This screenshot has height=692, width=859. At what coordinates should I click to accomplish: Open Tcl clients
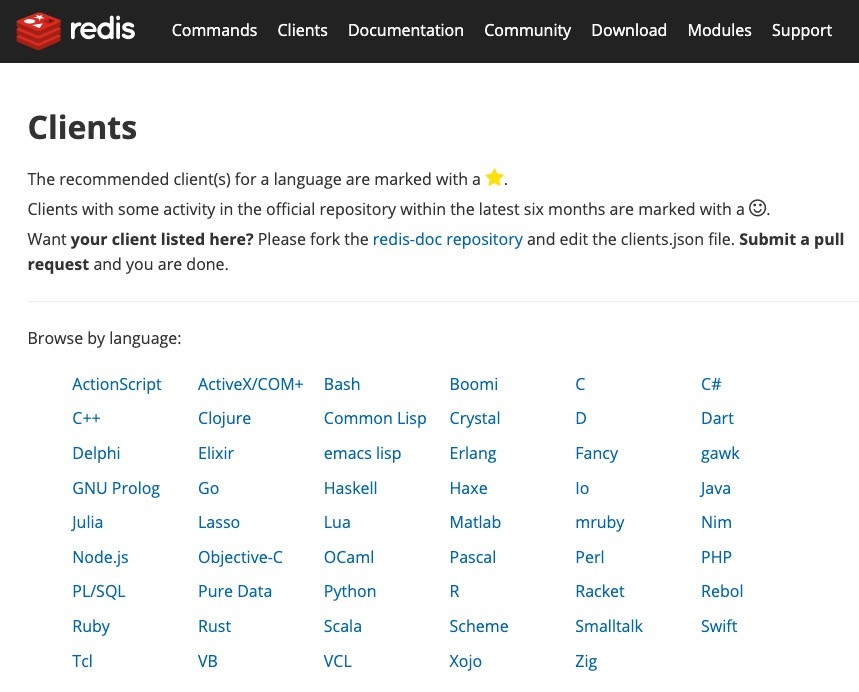point(82,661)
